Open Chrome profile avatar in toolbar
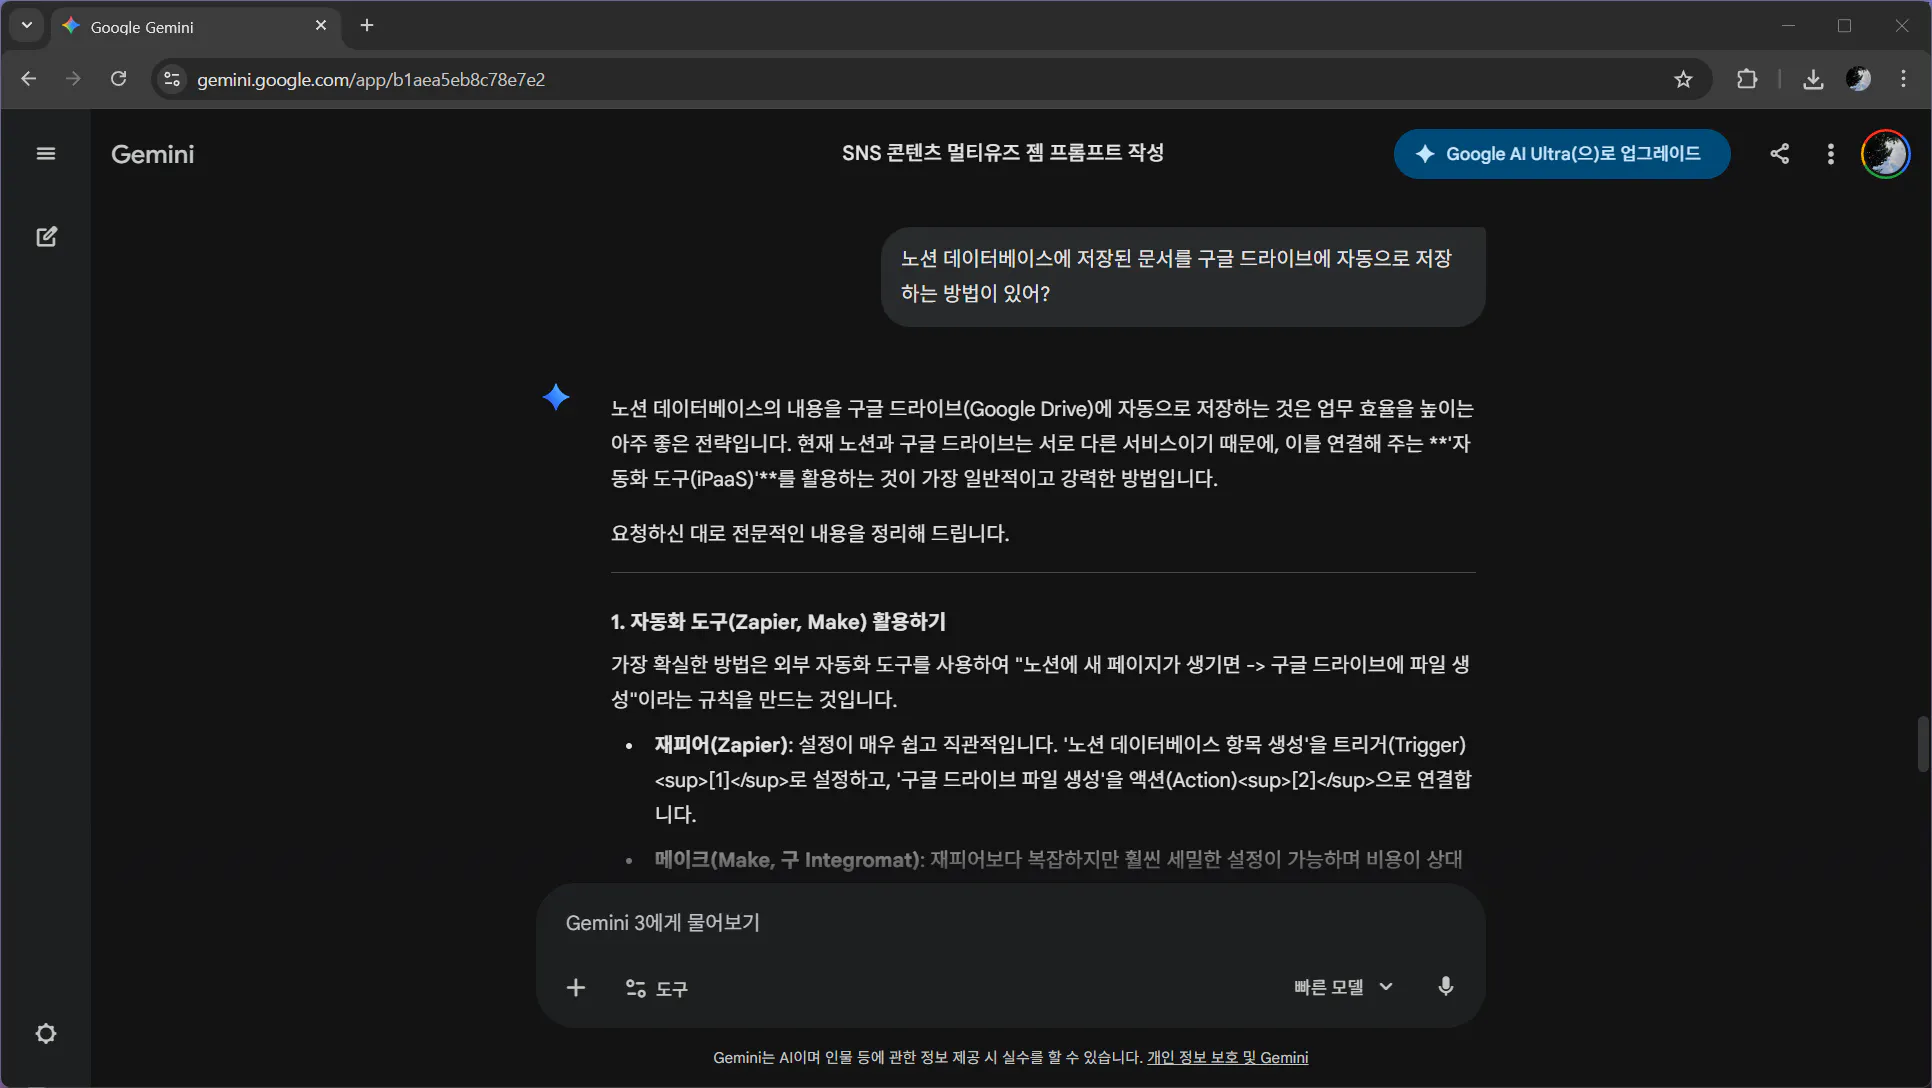 [x=1858, y=79]
